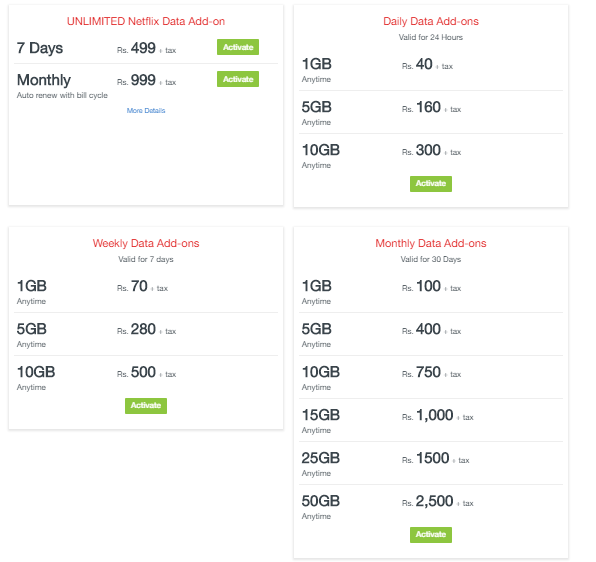Click the UNLIMITED Netflix Data Add-on heading

tap(146, 21)
